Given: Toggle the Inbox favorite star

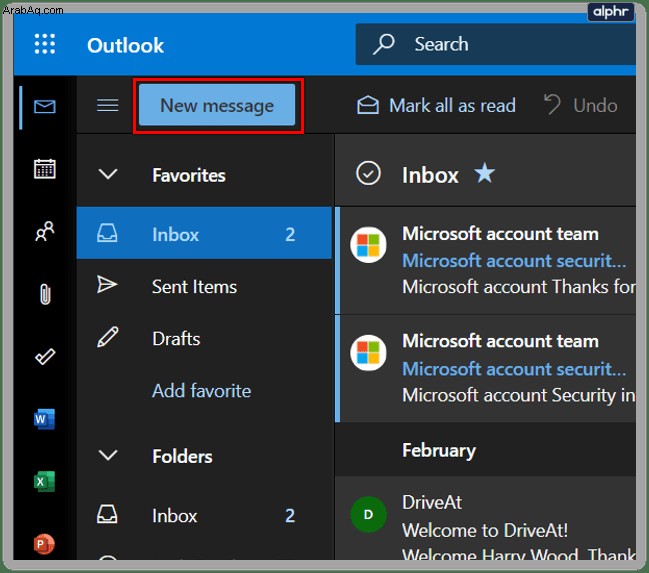Looking at the screenshot, I should pos(484,173).
